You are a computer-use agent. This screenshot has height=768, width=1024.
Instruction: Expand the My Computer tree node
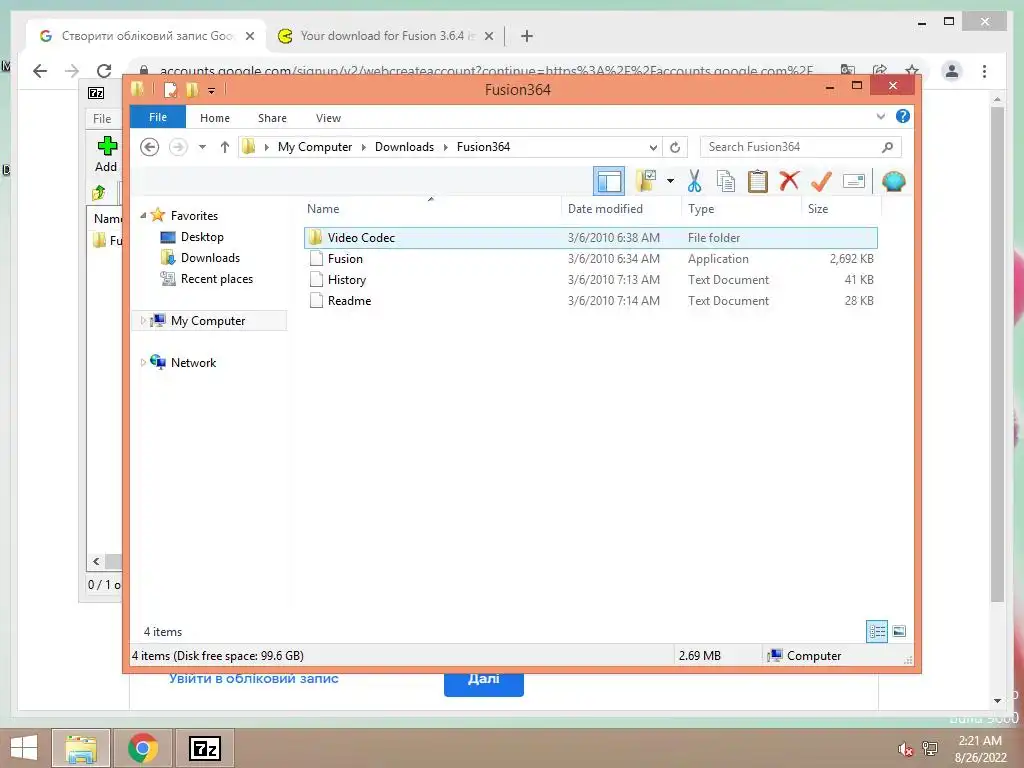coord(143,320)
